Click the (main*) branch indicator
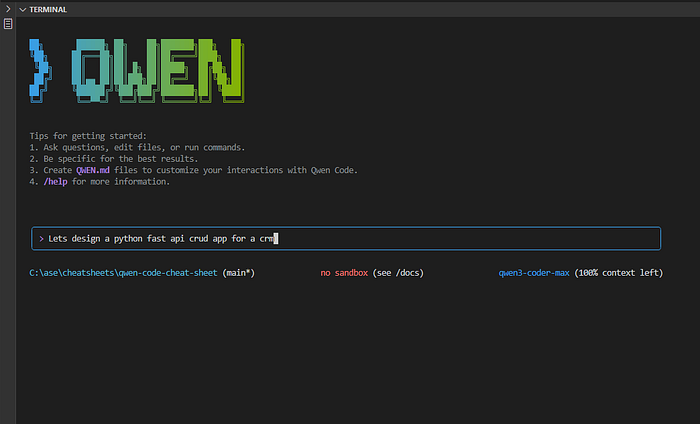Screen dimensions: 700x424 tap(238, 273)
